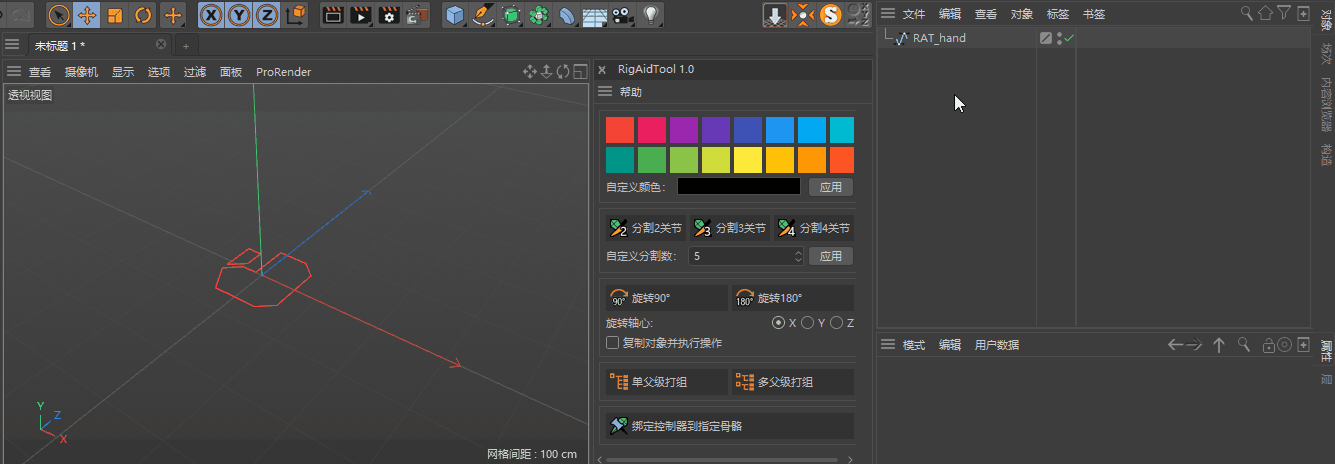The image size is (1335, 464).
Task: Open the viewport 显示 menu
Action: tap(123, 72)
